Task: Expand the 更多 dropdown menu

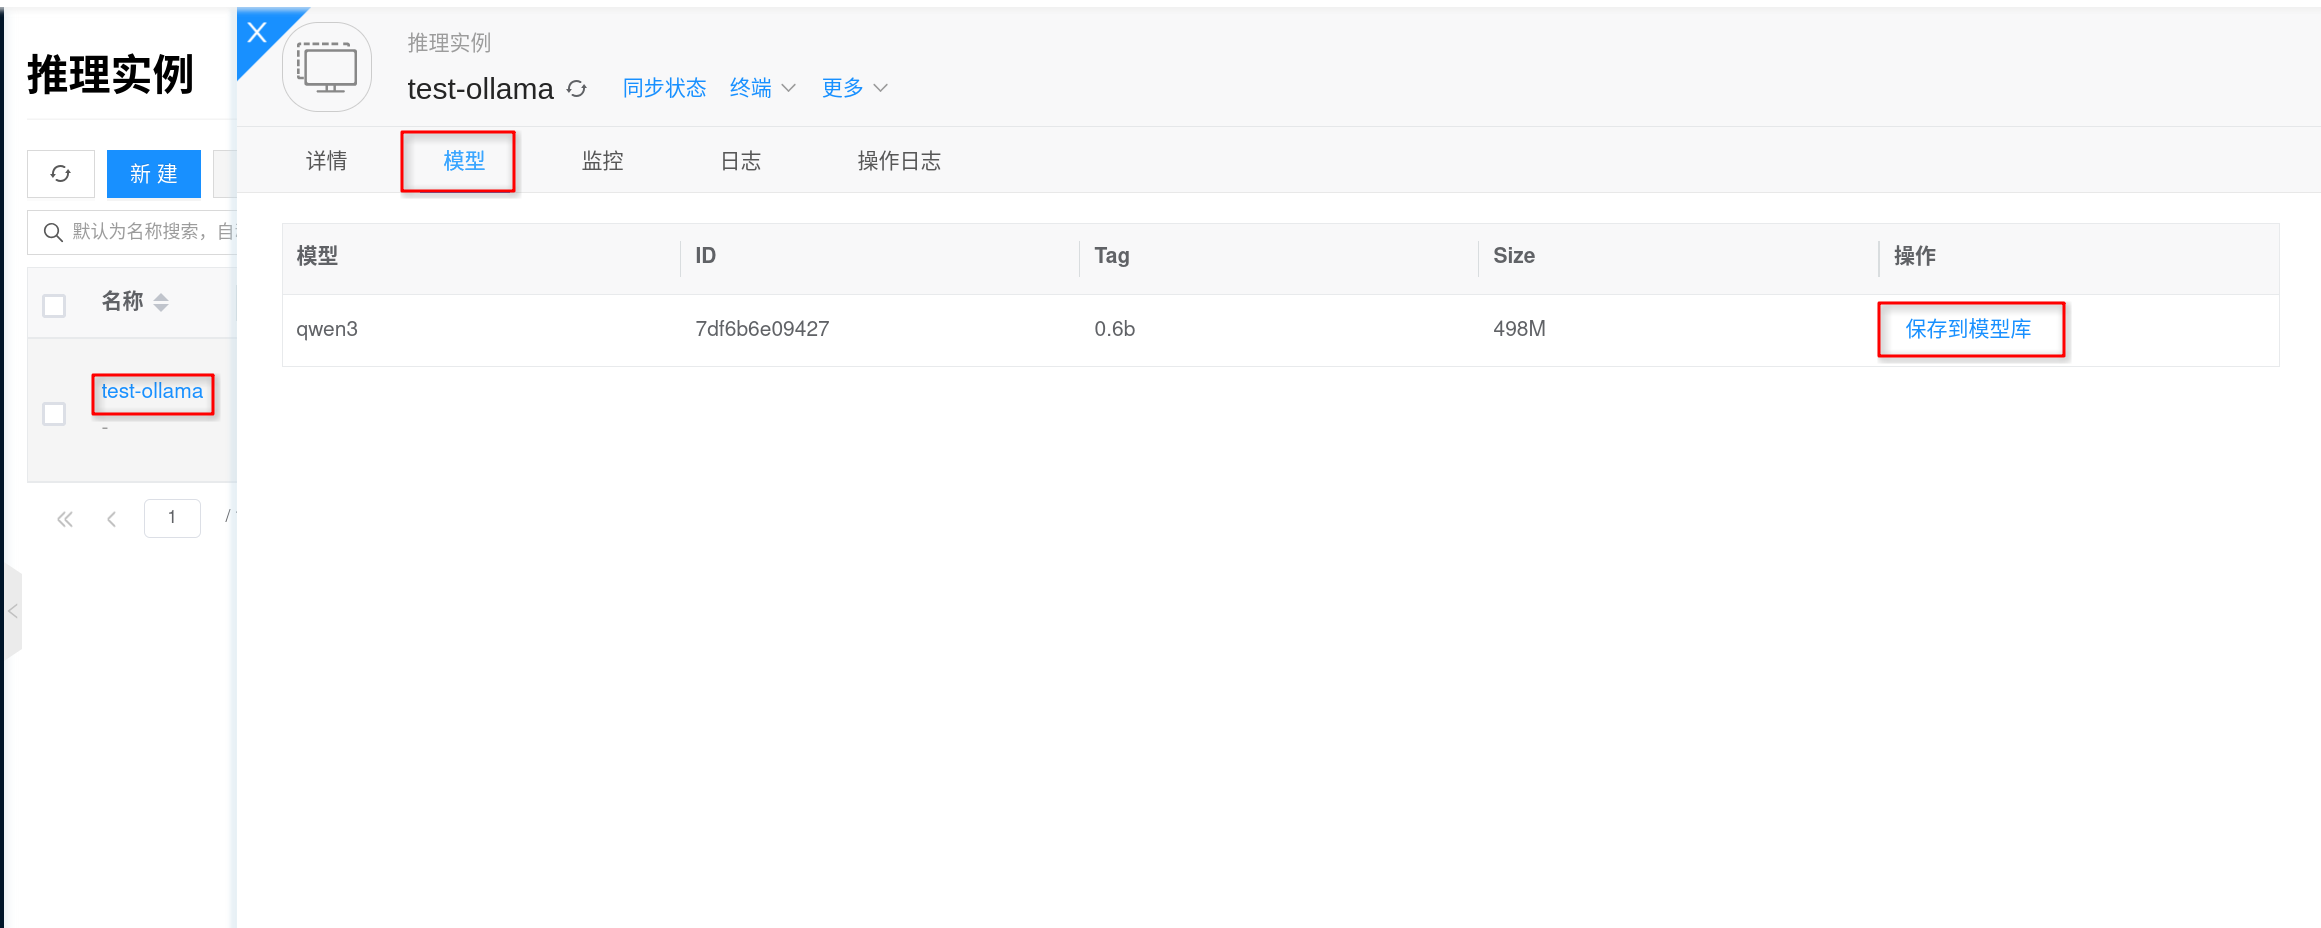Action: point(854,88)
